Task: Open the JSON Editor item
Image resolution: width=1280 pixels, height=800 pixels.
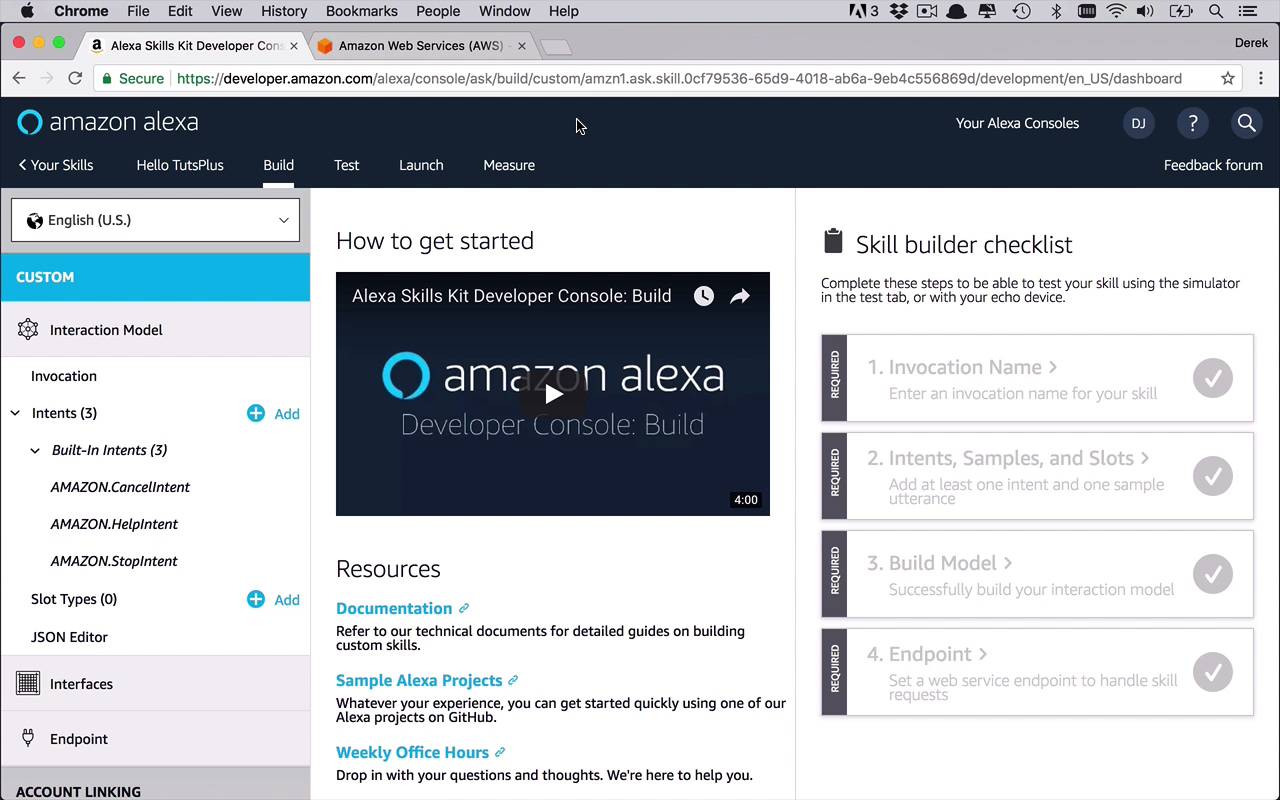Action: (x=69, y=637)
